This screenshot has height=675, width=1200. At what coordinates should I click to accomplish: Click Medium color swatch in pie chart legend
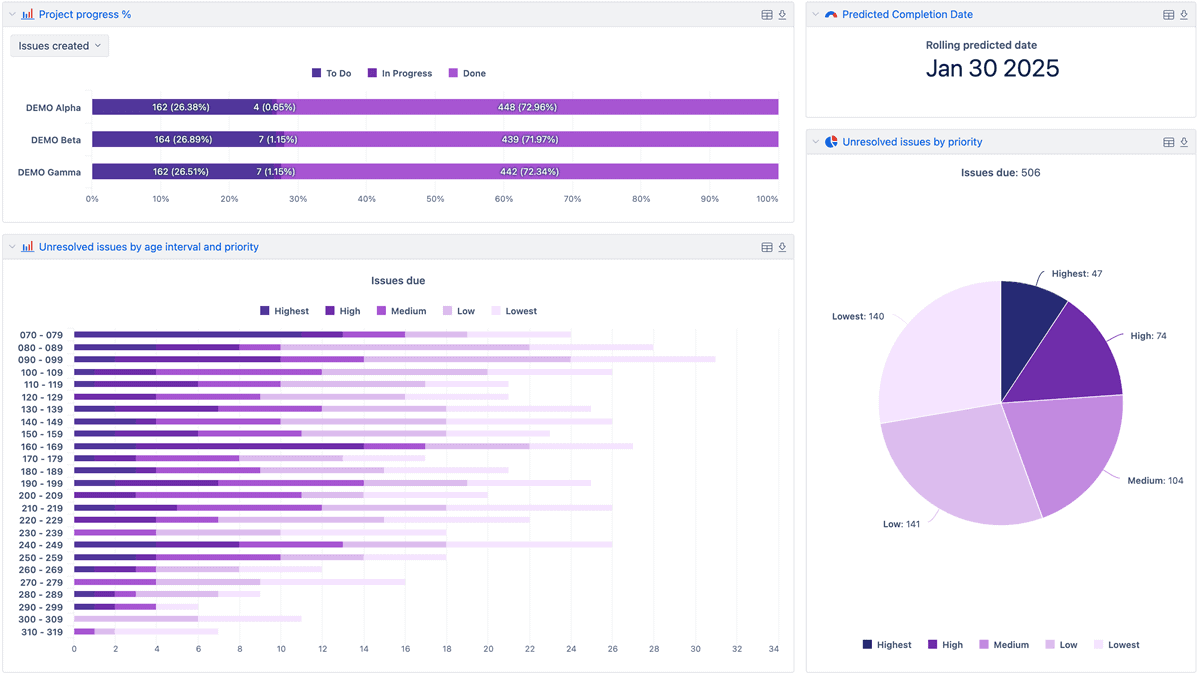click(985, 645)
